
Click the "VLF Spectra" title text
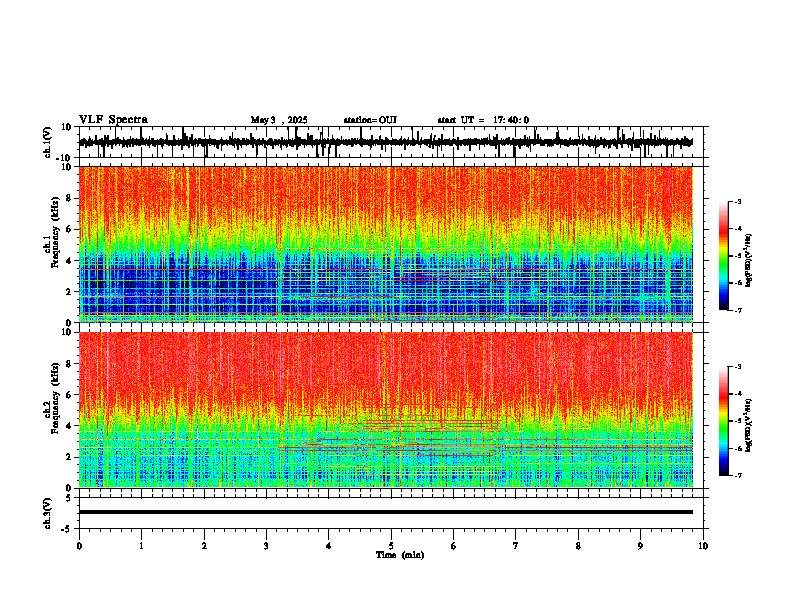113,120
